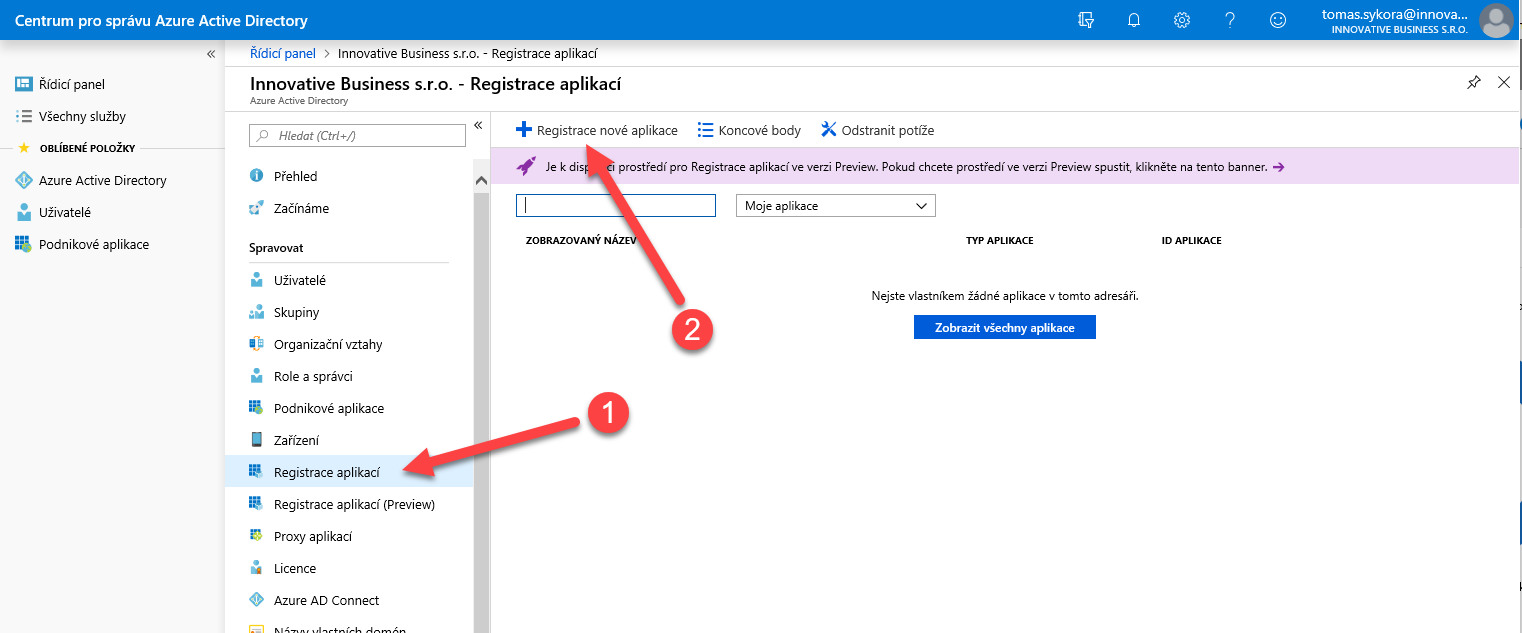The width and height of the screenshot is (1522, 633).
Task: Click the rocket icon in Preview banner
Action: click(x=526, y=166)
